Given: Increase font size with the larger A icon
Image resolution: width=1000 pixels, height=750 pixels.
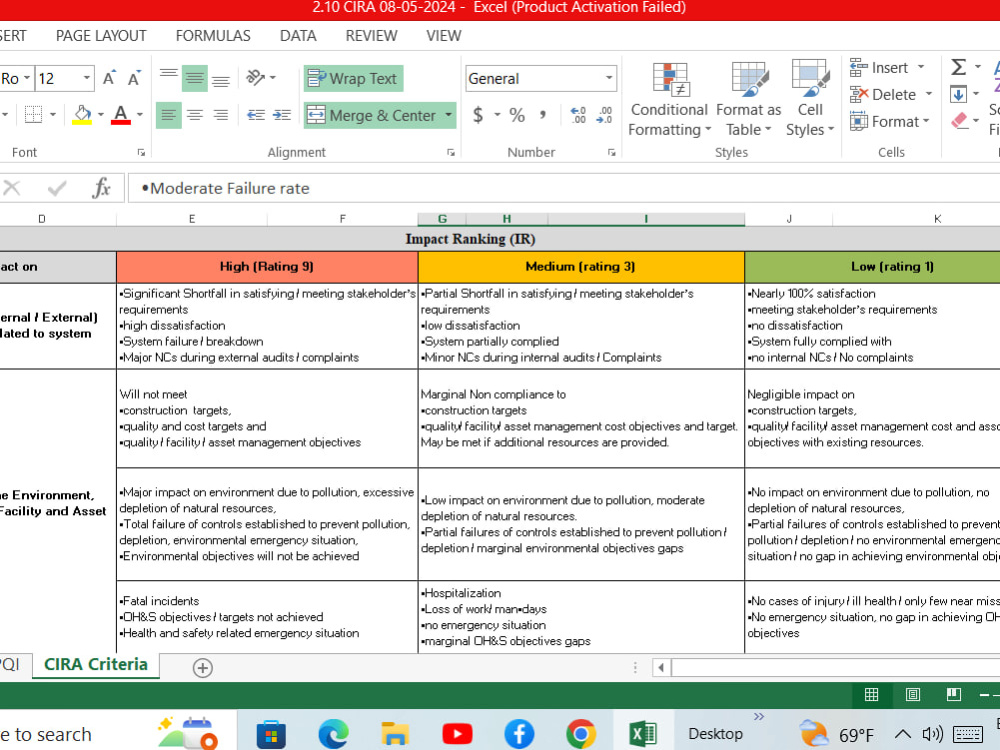Looking at the screenshot, I should tap(109, 78).
